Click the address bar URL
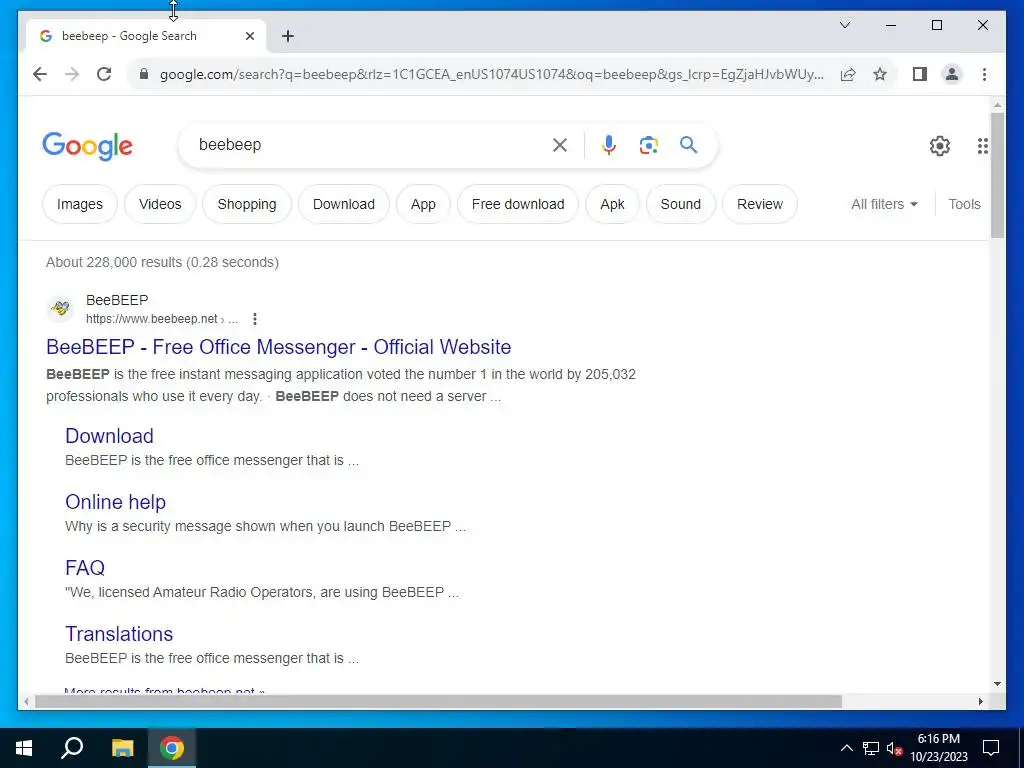Viewport: 1024px width, 768px height. [491, 74]
